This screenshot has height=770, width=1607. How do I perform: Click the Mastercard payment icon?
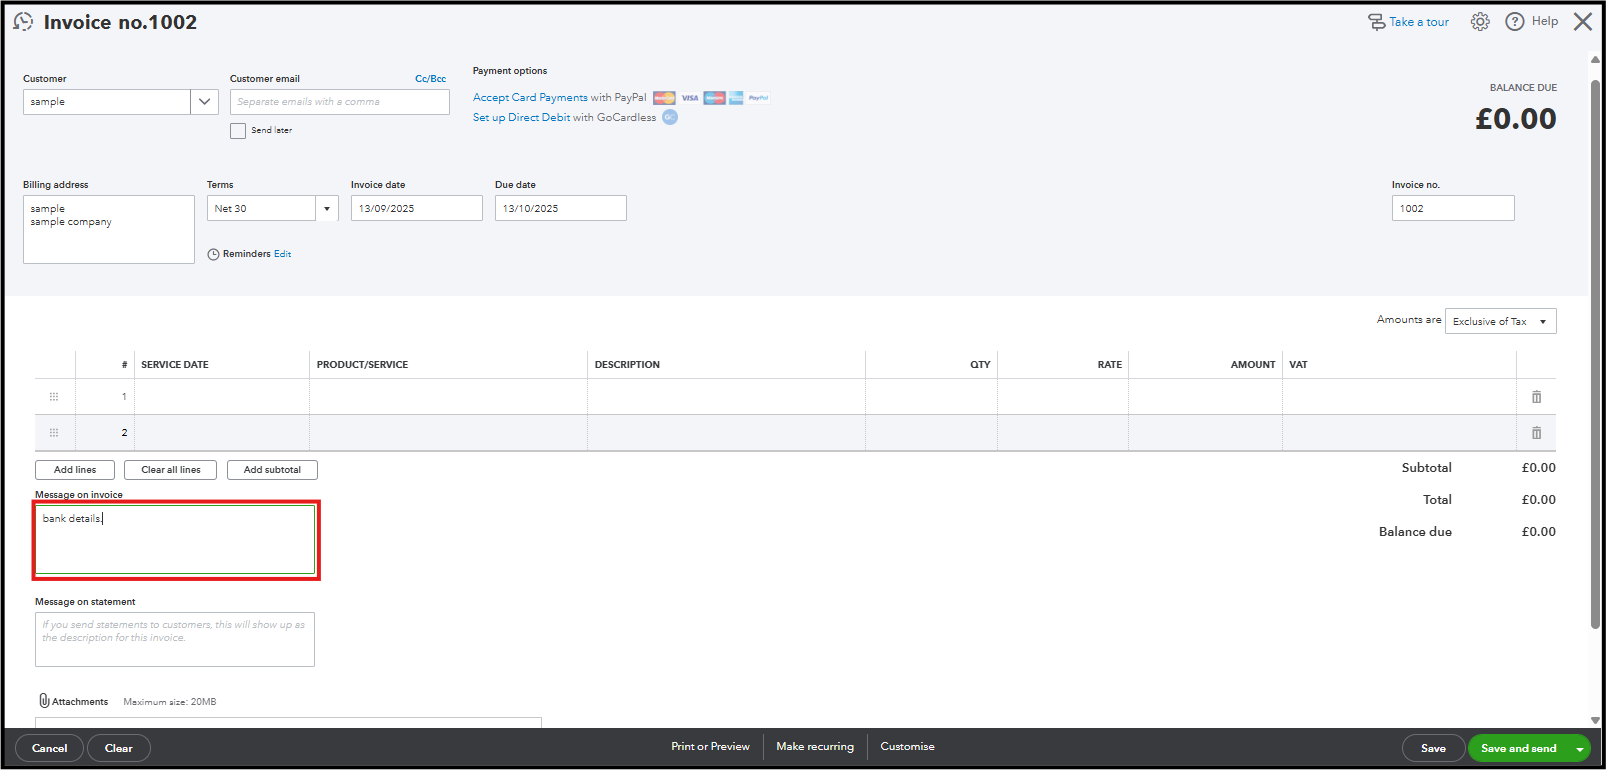point(664,98)
